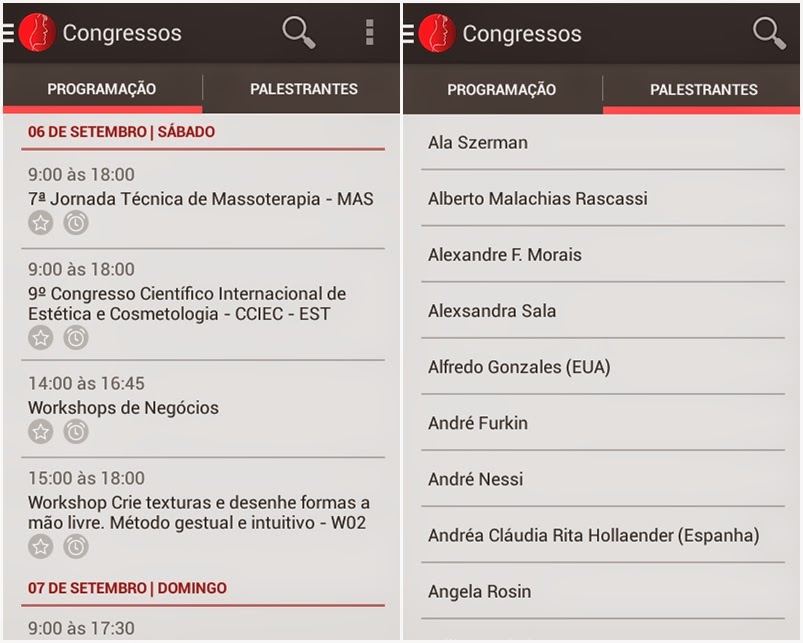Star the Workshop Crie texturas W02 session
This screenshot has width=803, height=643.
40,546
